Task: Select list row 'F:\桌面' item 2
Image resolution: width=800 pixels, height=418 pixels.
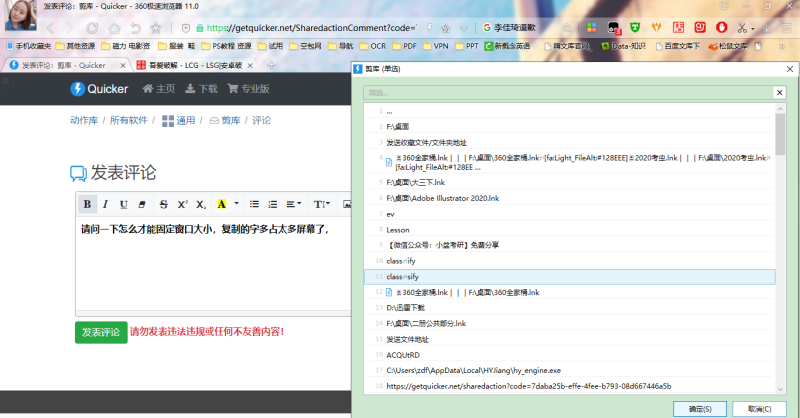Action: tap(569, 127)
